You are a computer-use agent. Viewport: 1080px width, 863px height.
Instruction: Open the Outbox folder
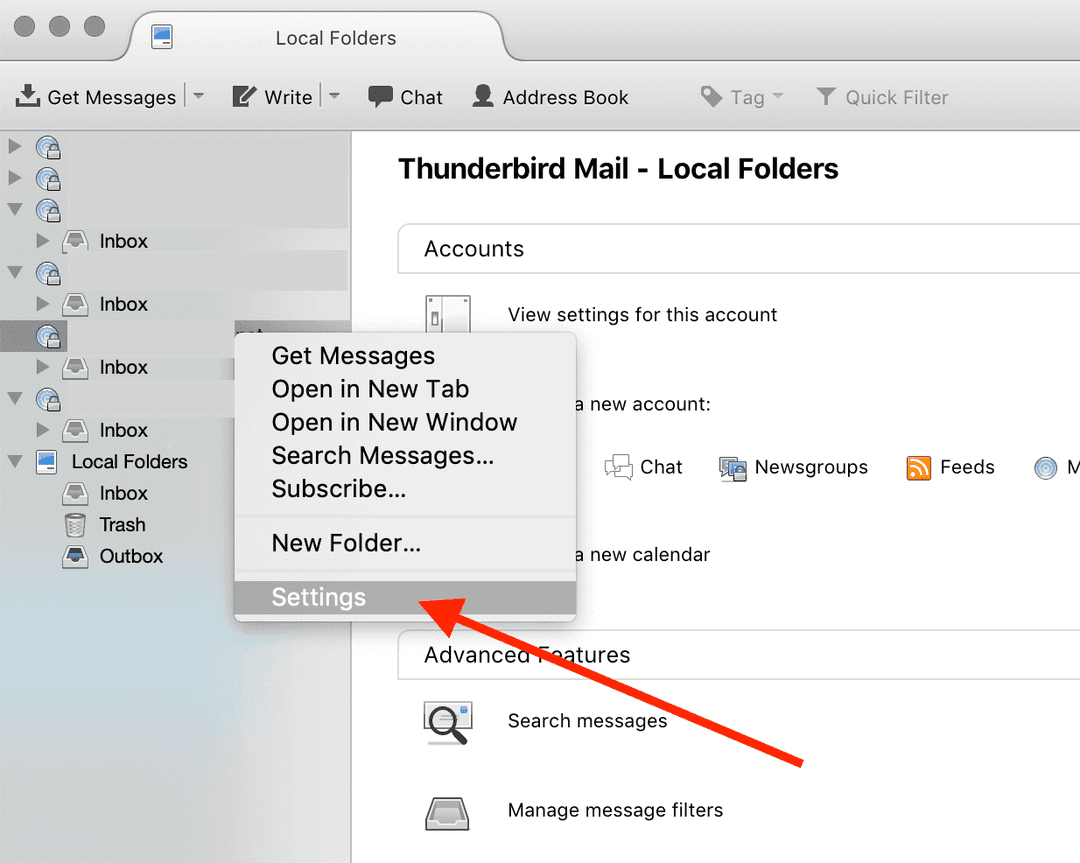tap(131, 557)
